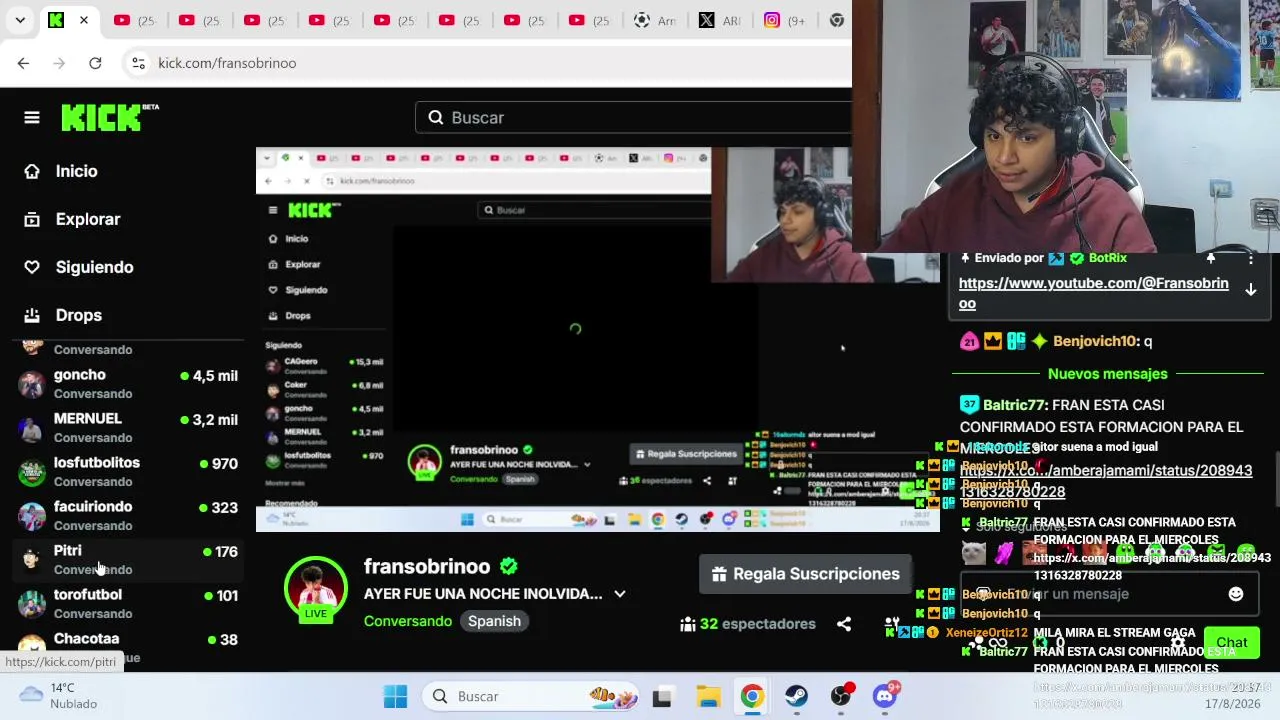
Task: Expand the pinned message down arrow
Action: [1250, 290]
